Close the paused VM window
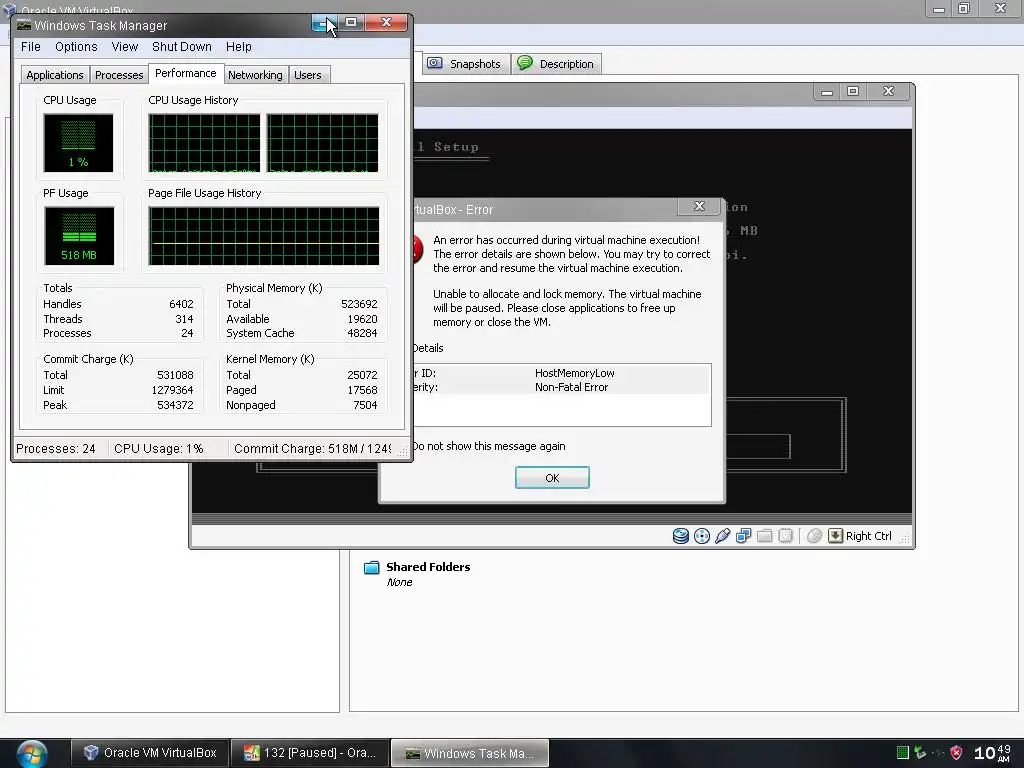The image size is (1024, 768). pos(888,91)
